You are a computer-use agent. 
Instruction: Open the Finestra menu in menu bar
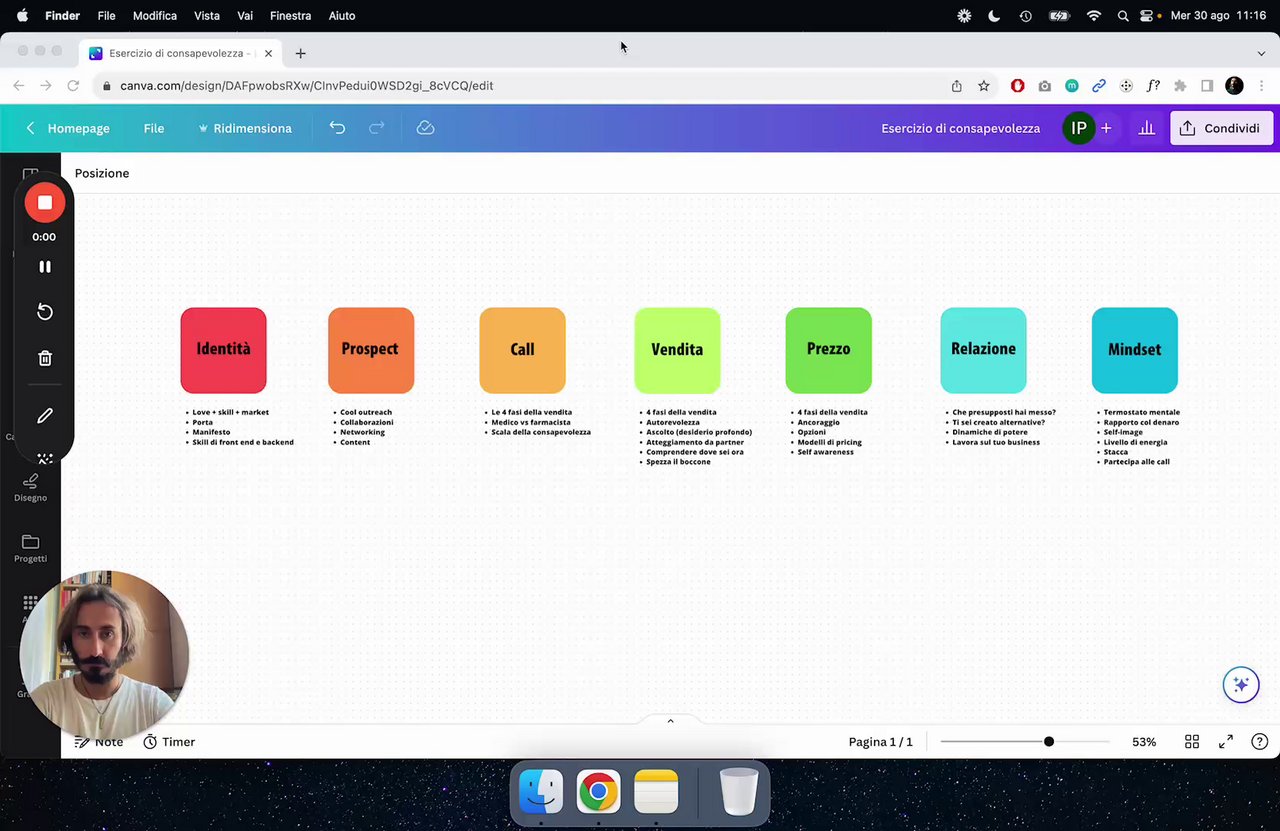click(x=291, y=16)
